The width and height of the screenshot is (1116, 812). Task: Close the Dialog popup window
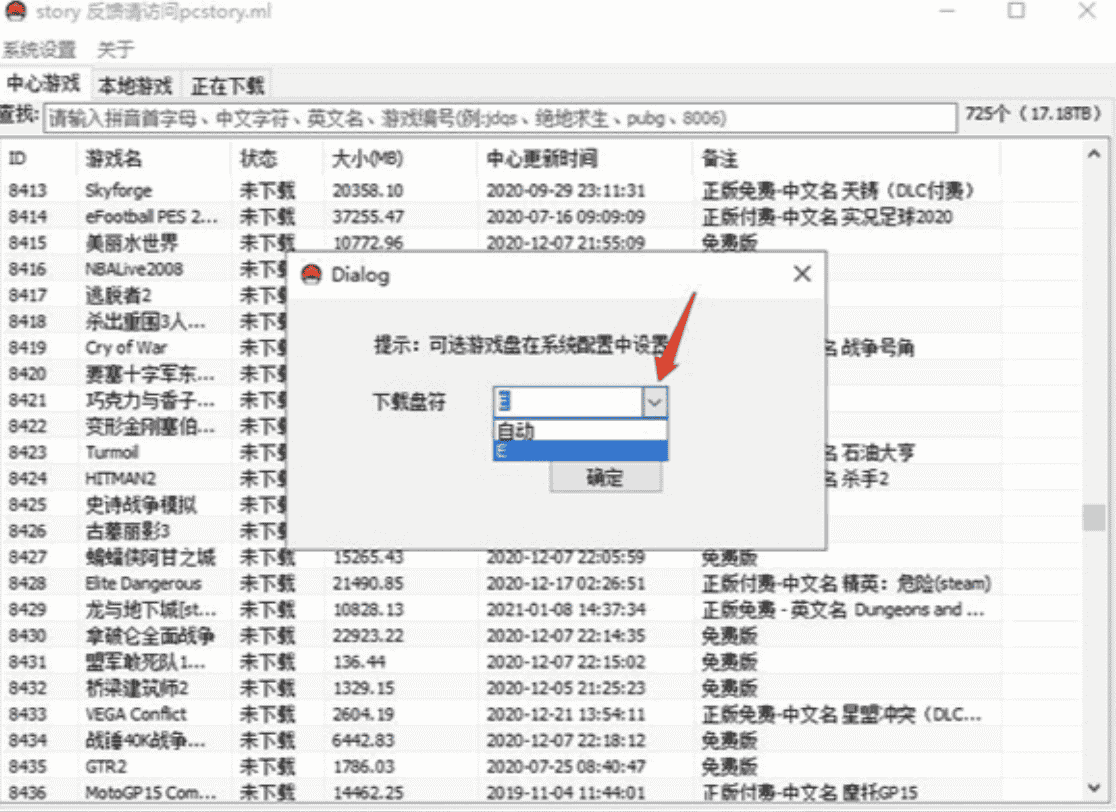pos(801,274)
